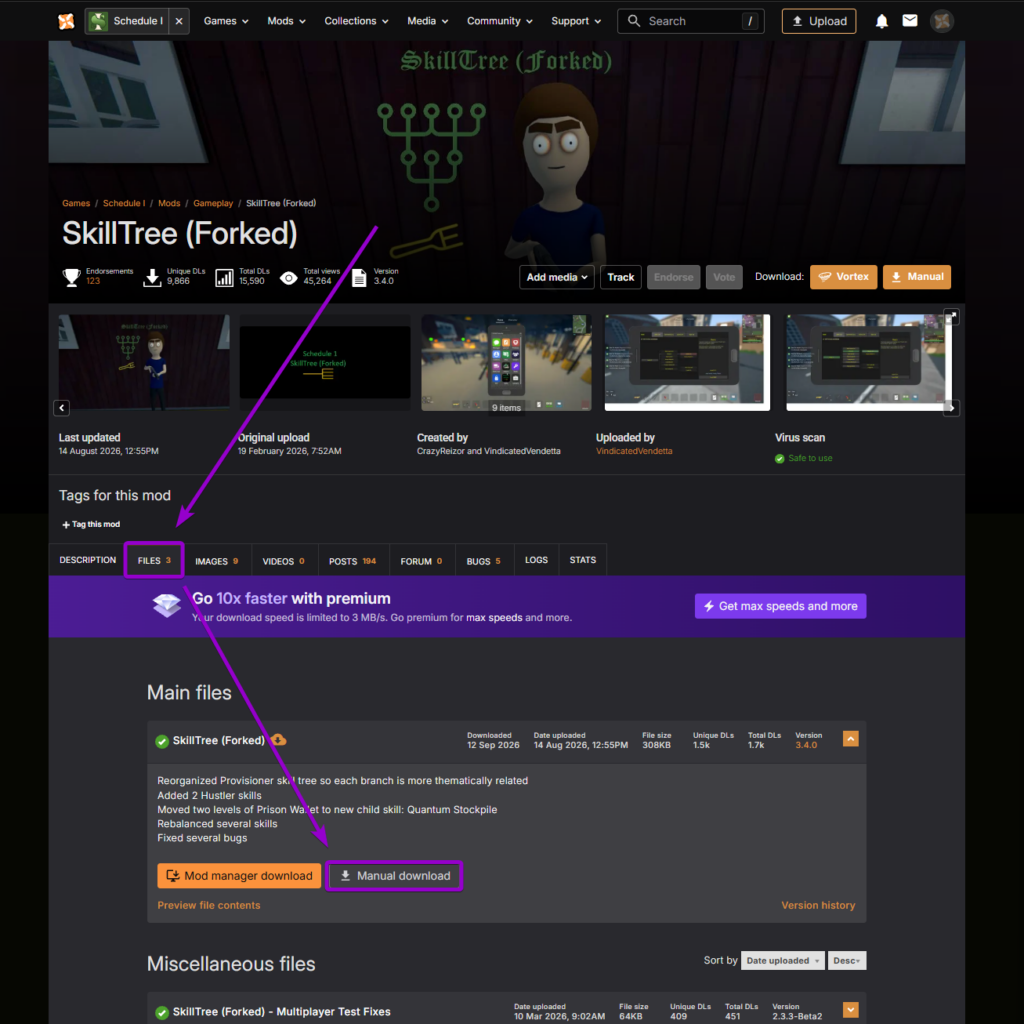Switch to Posts tab
Viewport: 1024px width, 1024px height.
tap(353, 560)
